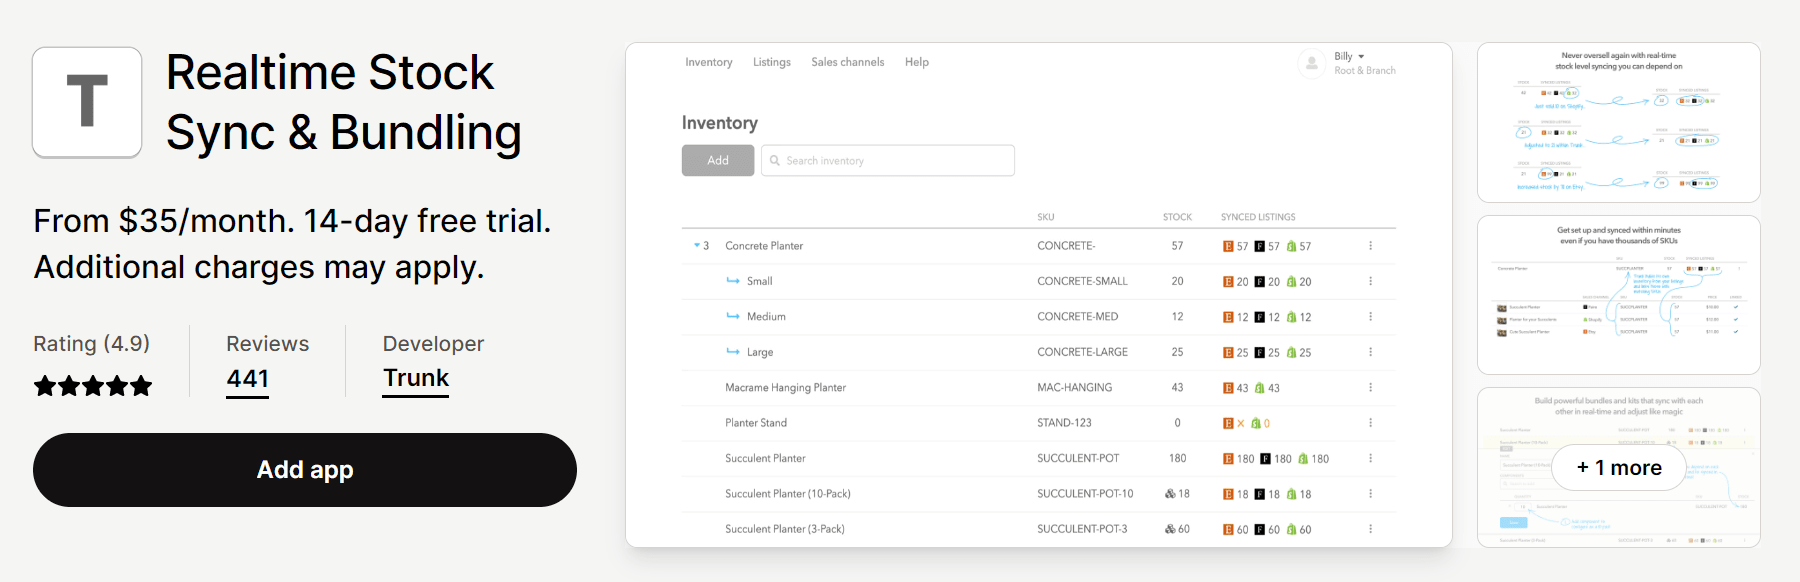Click the Etsy icon in the CONCRETE- row
Image resolution: width=1800 pixels, height=582 pixels.
(1228, 246)
